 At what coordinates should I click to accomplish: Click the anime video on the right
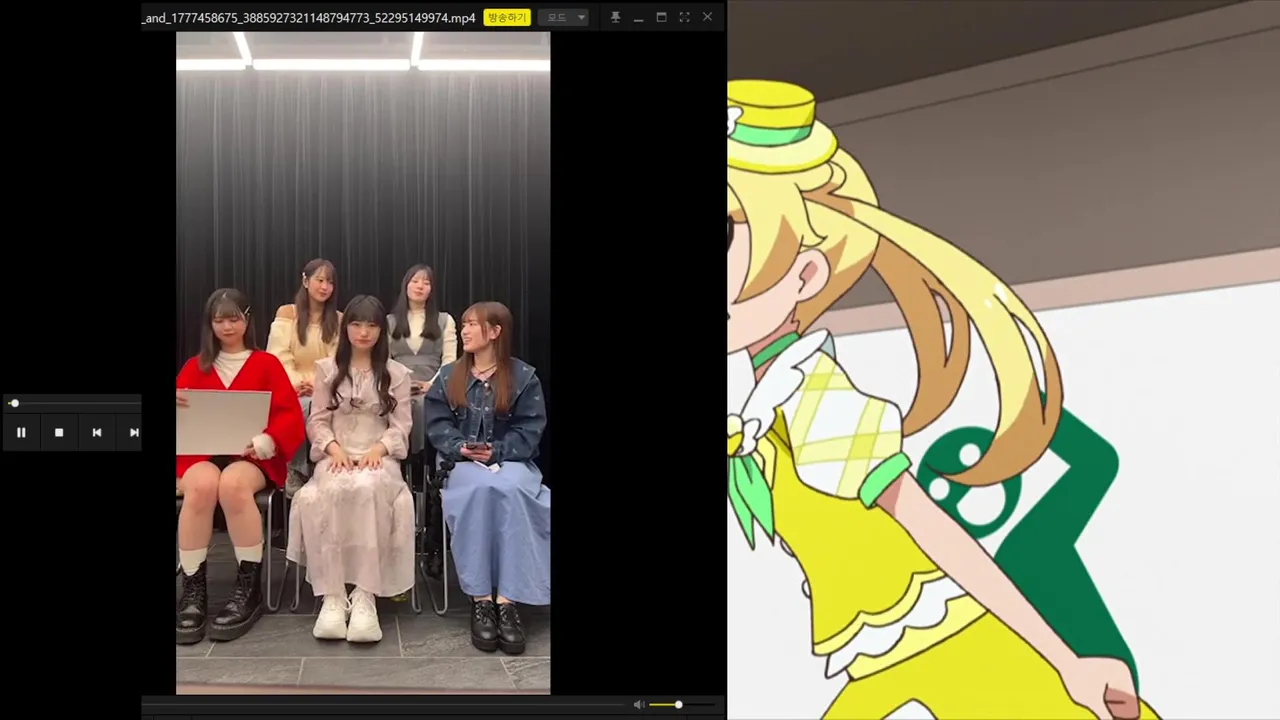tap(1003, 360)
